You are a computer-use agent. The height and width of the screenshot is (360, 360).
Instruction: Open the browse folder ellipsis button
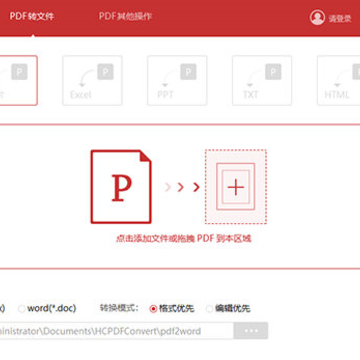(x=251, y=331)
